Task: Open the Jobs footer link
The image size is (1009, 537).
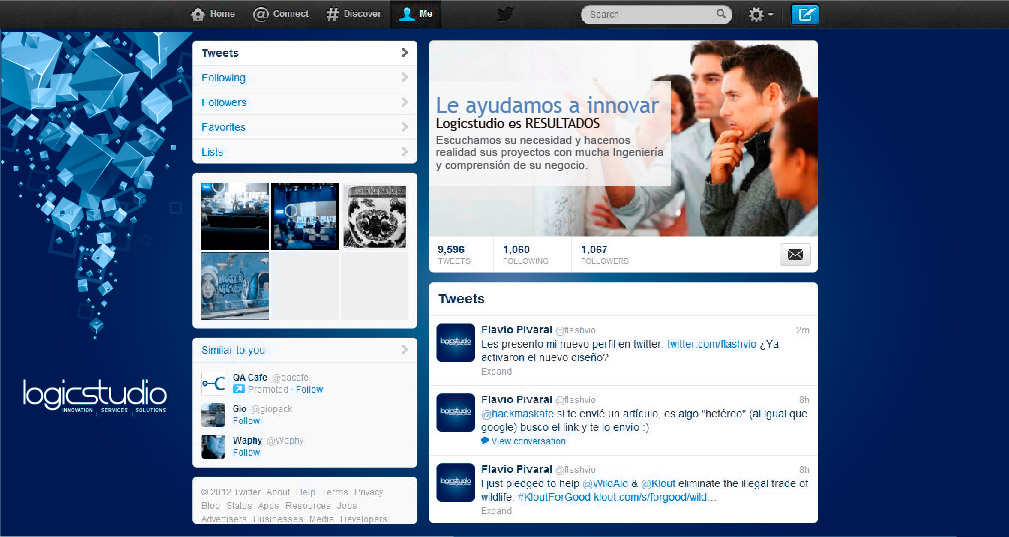Action: (x=347, y=505)
